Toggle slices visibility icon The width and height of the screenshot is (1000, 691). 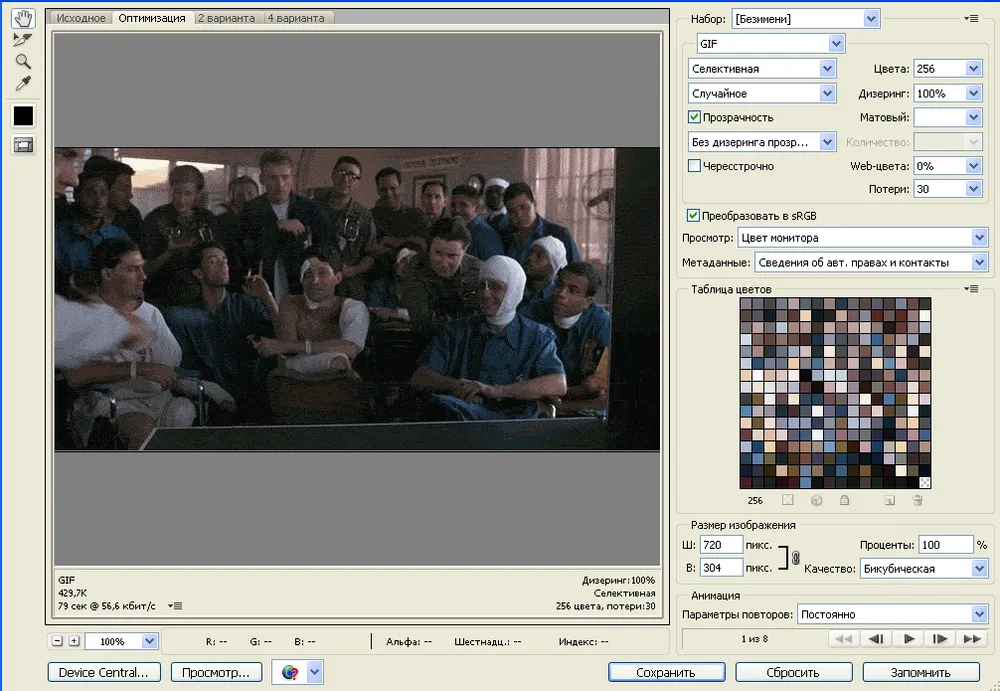pos(22,145)
